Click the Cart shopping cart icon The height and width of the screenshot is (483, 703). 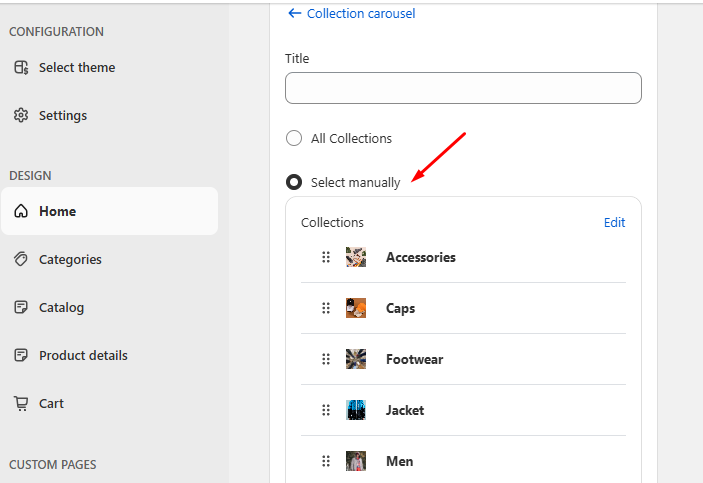(21, 403)
